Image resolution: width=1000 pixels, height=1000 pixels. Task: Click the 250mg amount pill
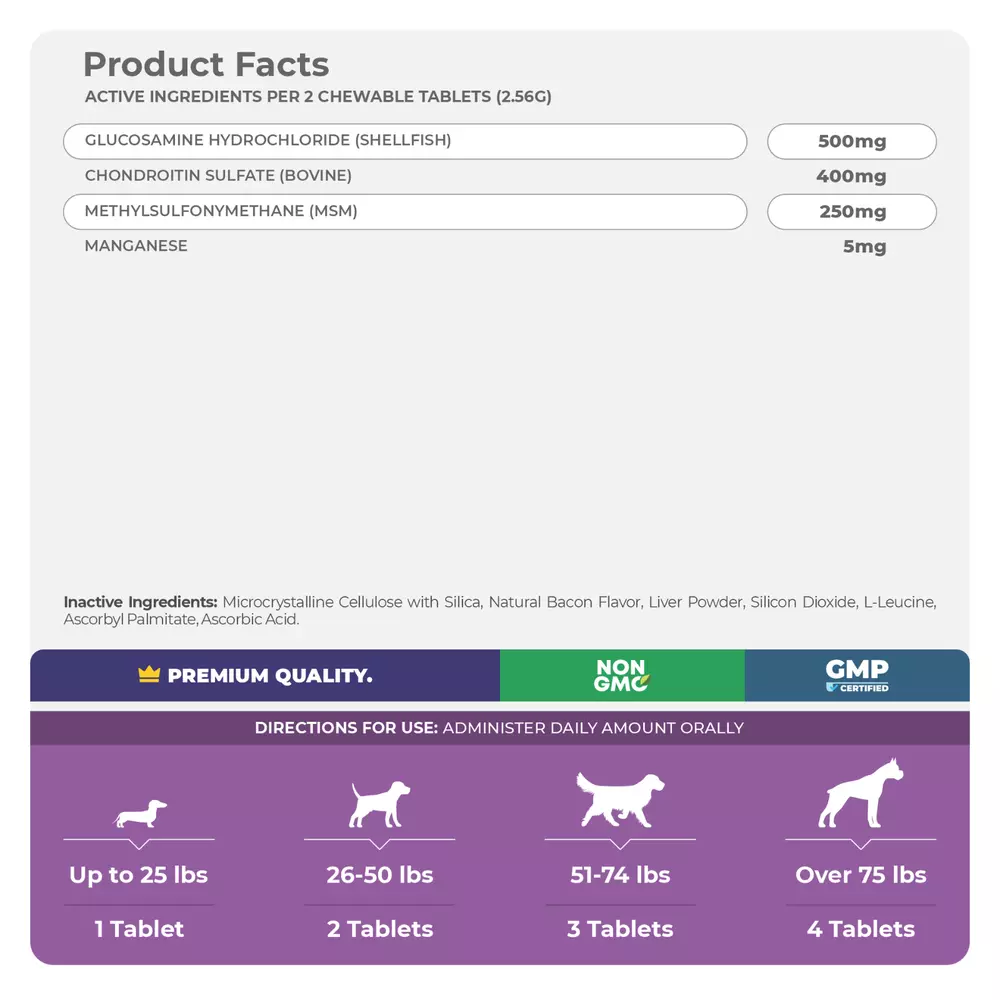click(851, 211)
